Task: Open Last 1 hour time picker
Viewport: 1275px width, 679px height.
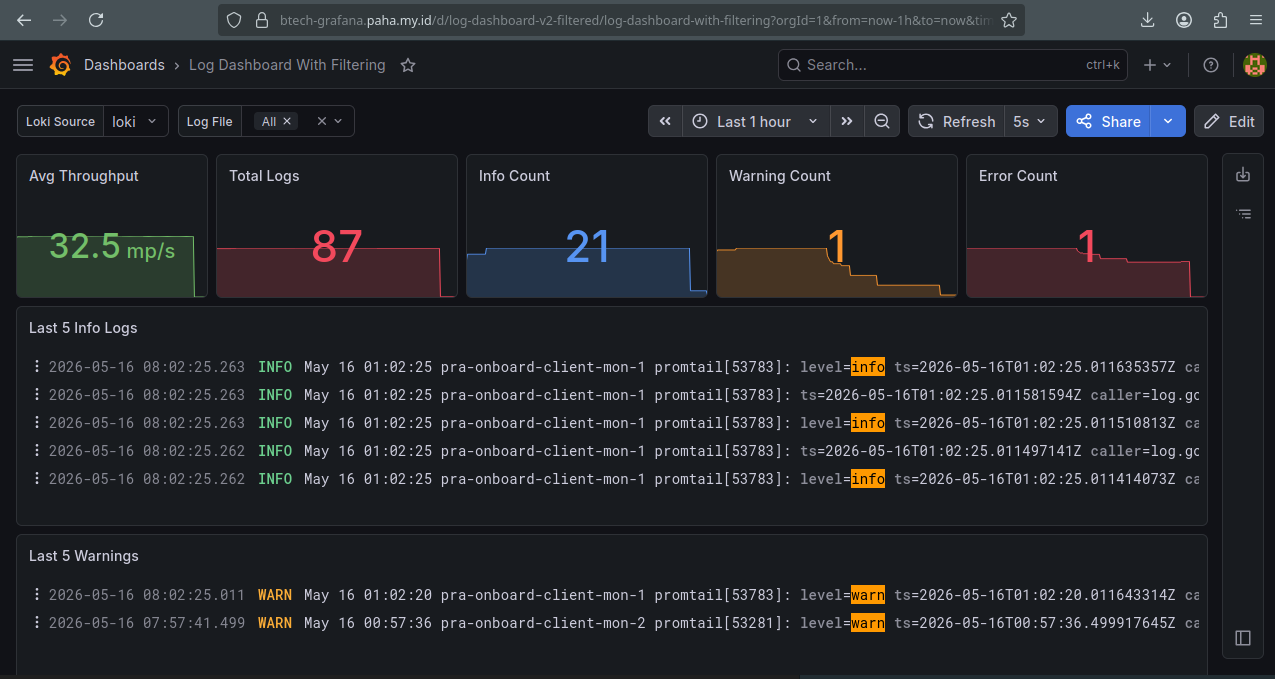Action: pyautogui.click(x=756, y=121)
